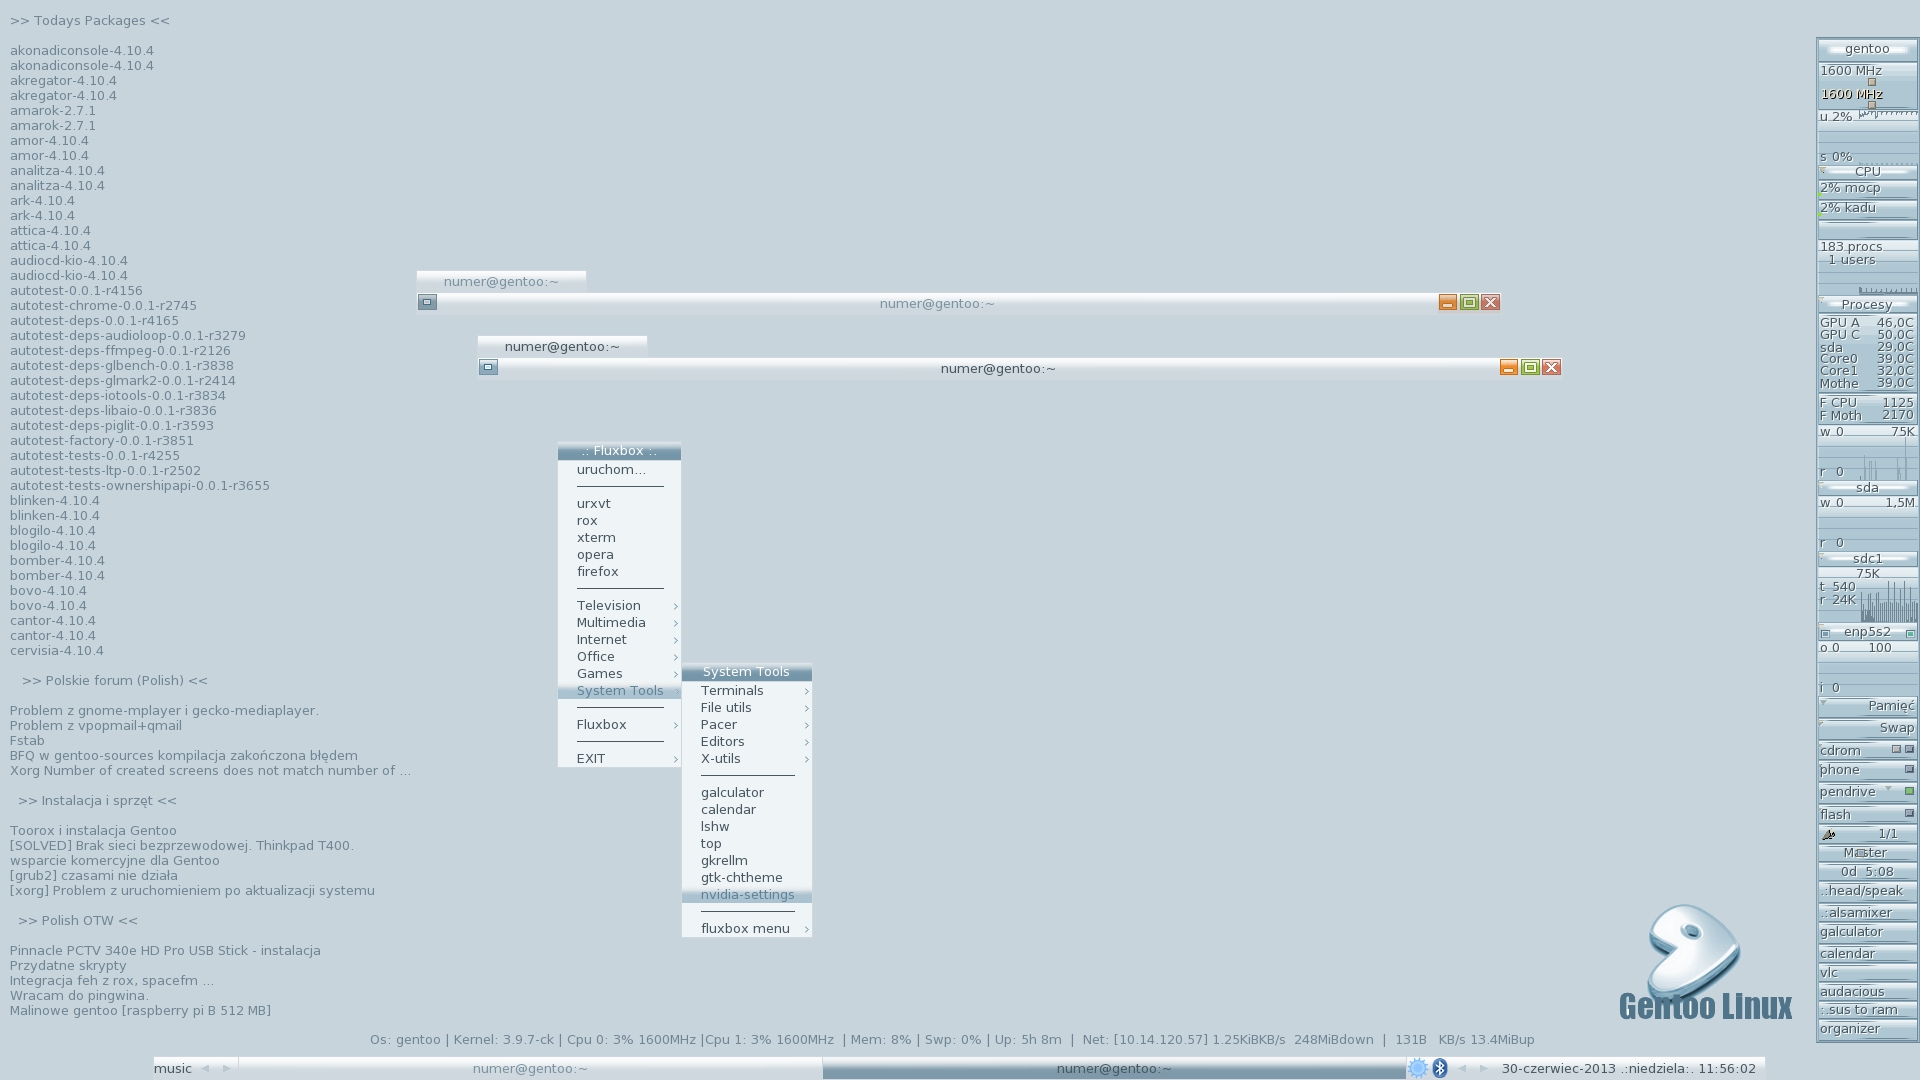Click audacious launcher in GKrellM
This screenshot has width=1920, height=1080.
pos(1867,991)
